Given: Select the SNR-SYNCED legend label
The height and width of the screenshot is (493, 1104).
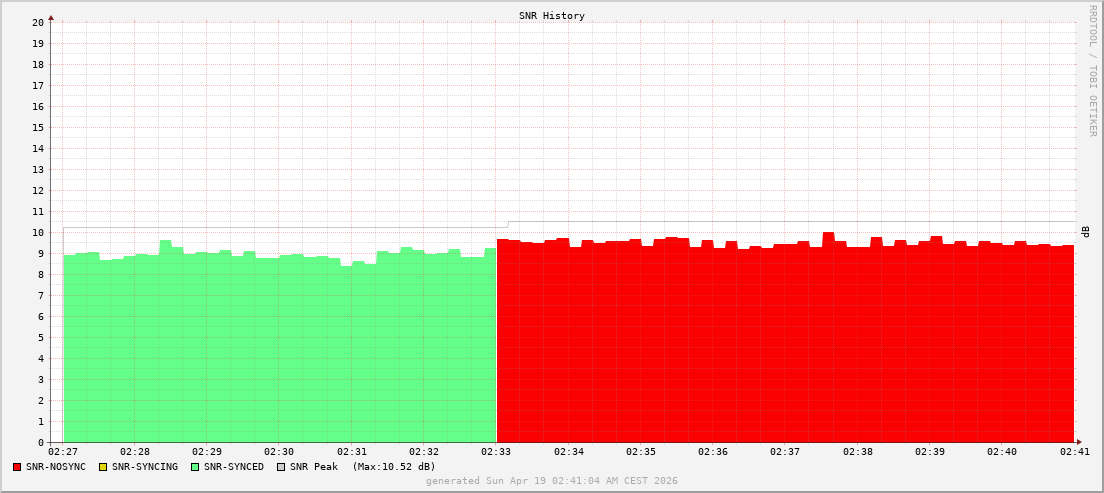Looking at the screenshot, I should pyautogui.click(x=234, y=467).
